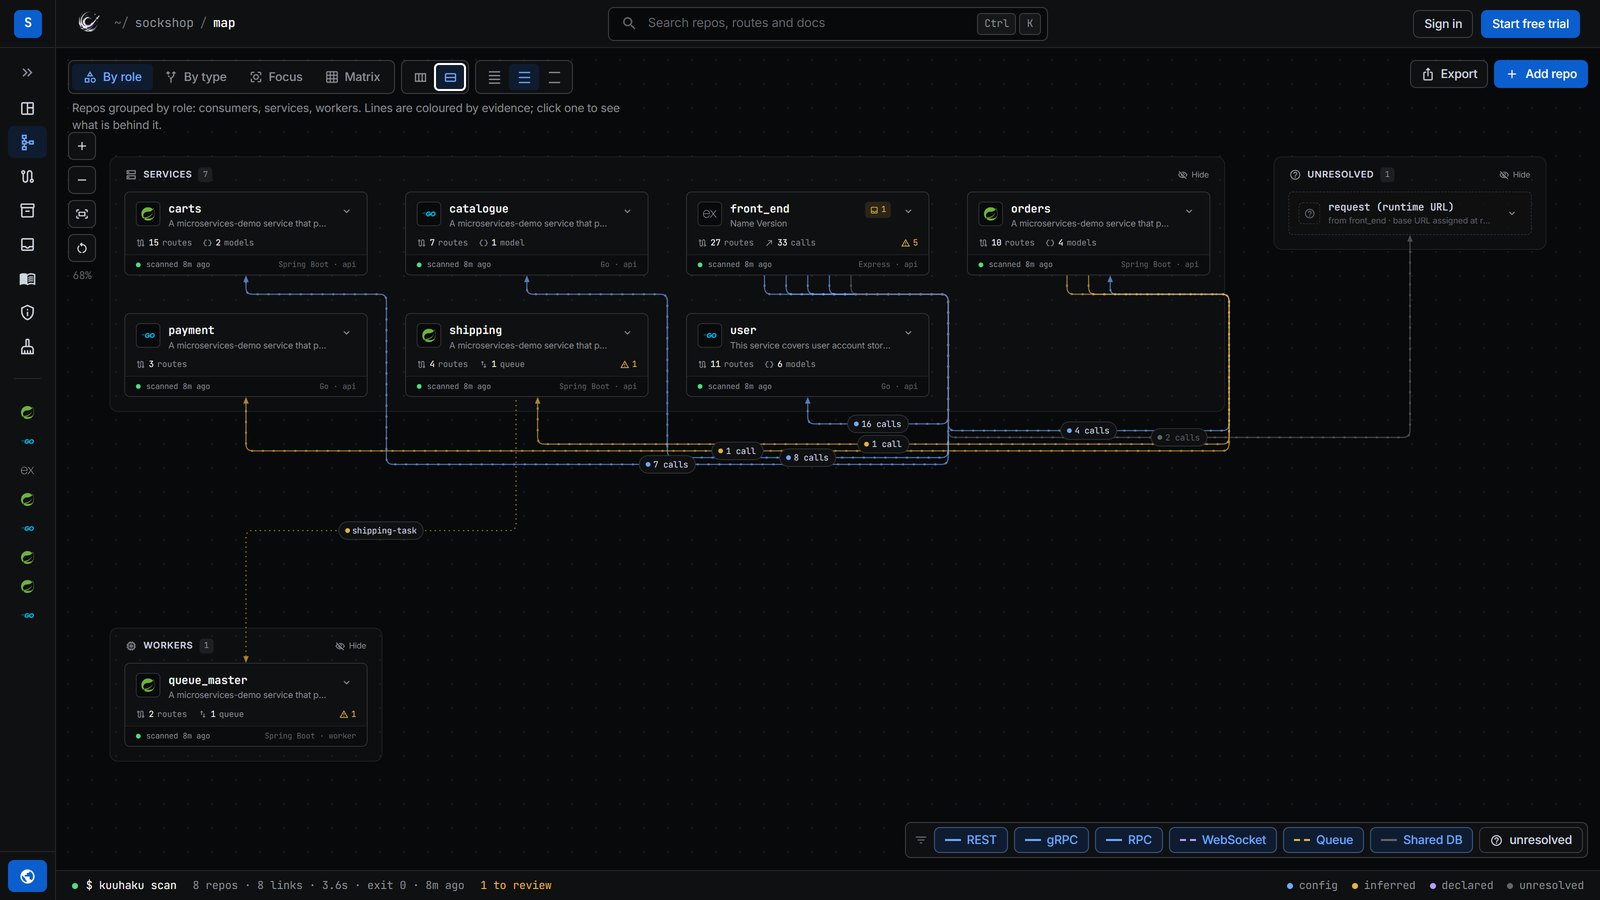Toggle the WebSocket link filter
This screenshot has height=900, width=1600.
coord(1222,840)
